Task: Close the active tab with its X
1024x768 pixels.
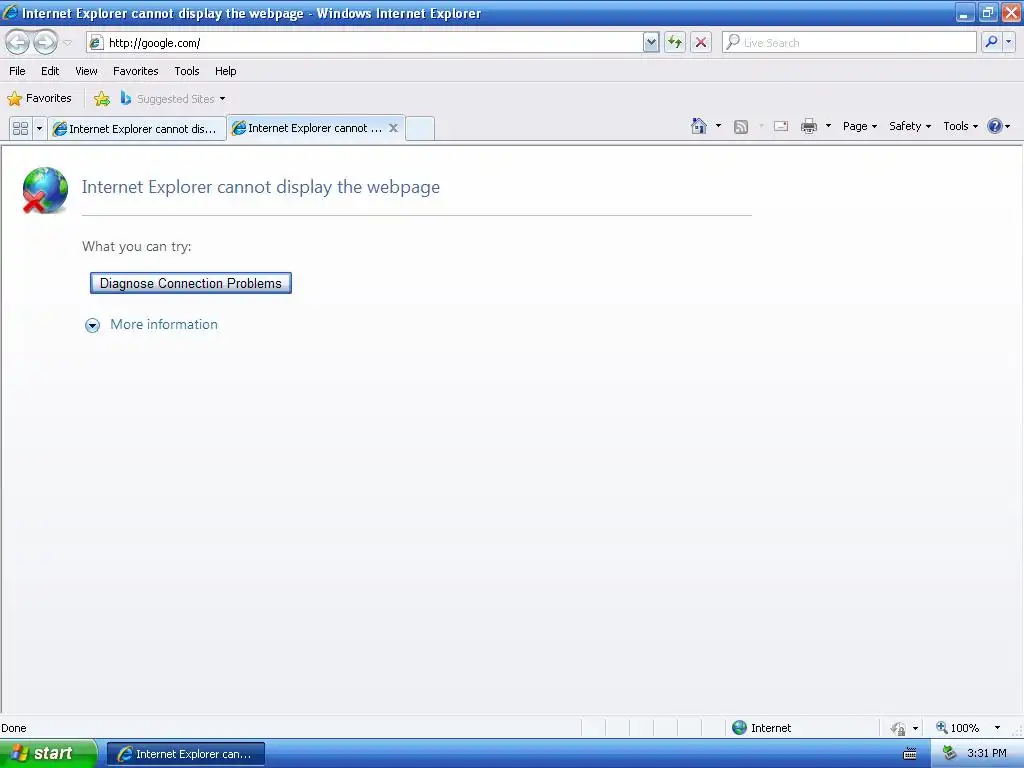Action: point(393,128)
